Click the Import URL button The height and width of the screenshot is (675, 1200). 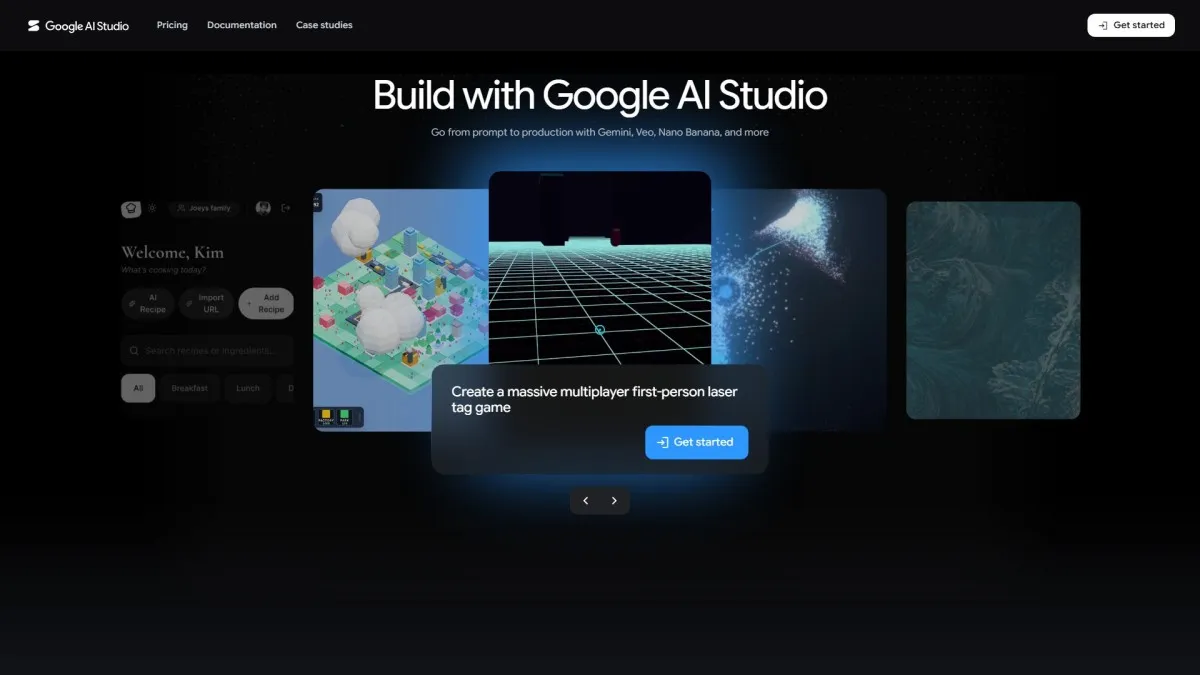[207, 303]
